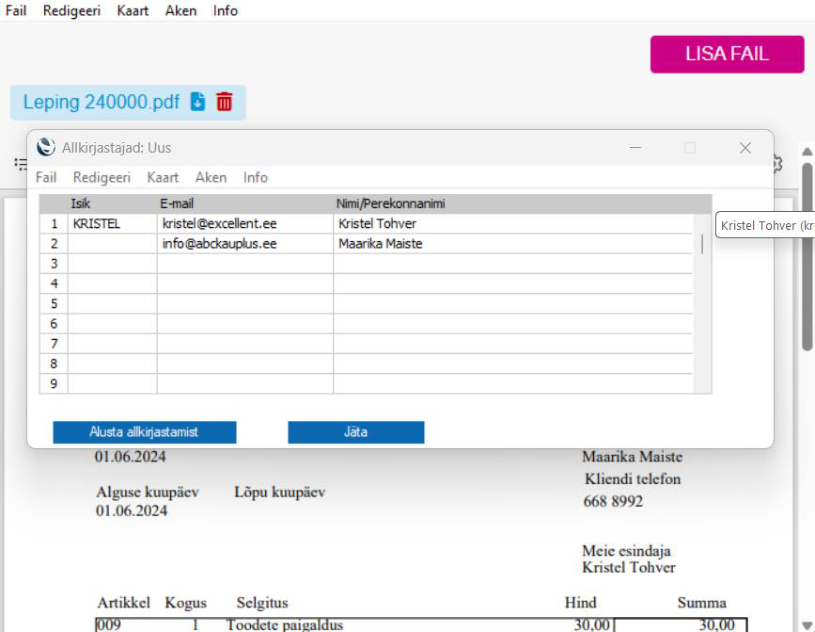This screenshot has height=632, width=815.
Task: Select the KRISTEL cell in the Isik column
Action: (112, 223)
